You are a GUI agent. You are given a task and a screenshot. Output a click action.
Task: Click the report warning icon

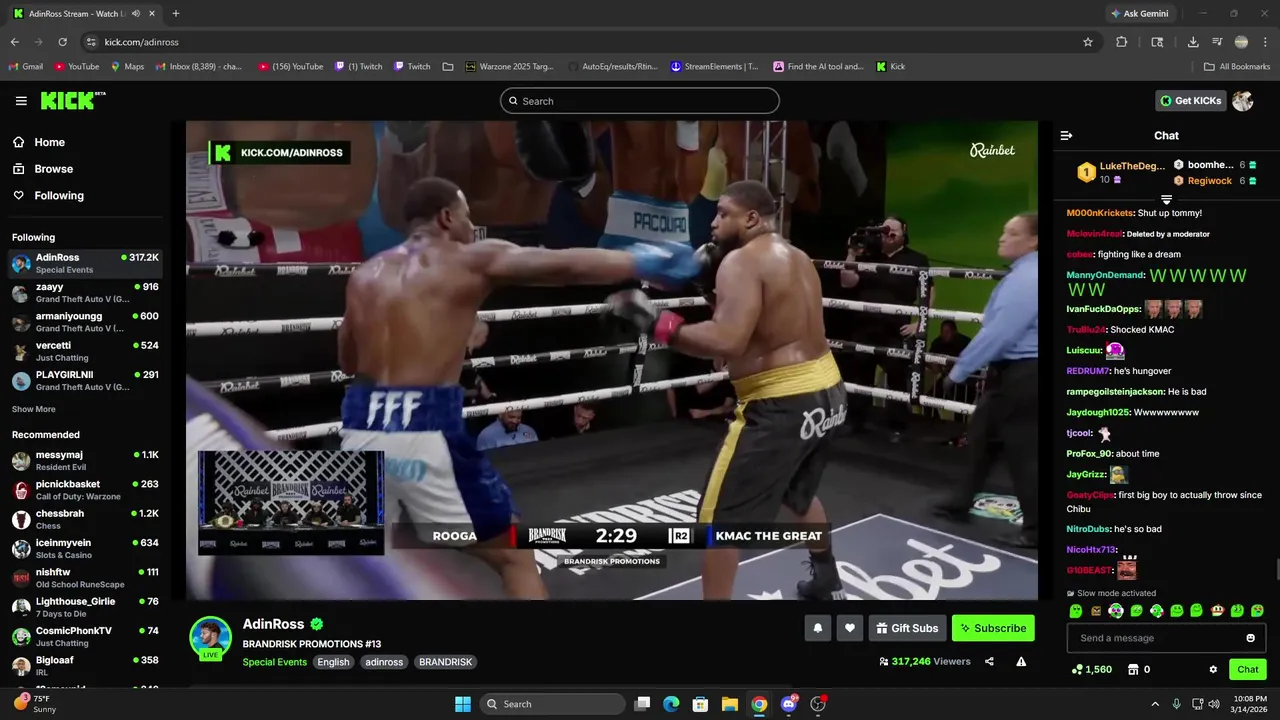tap(1021, 661)
